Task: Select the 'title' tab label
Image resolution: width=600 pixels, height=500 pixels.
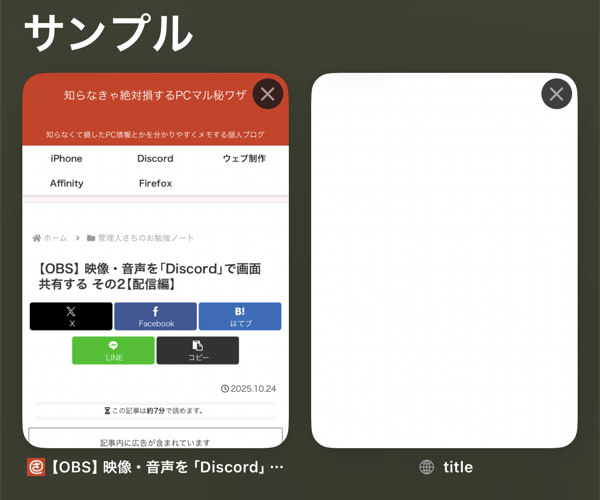Action: tap(458, 467)
